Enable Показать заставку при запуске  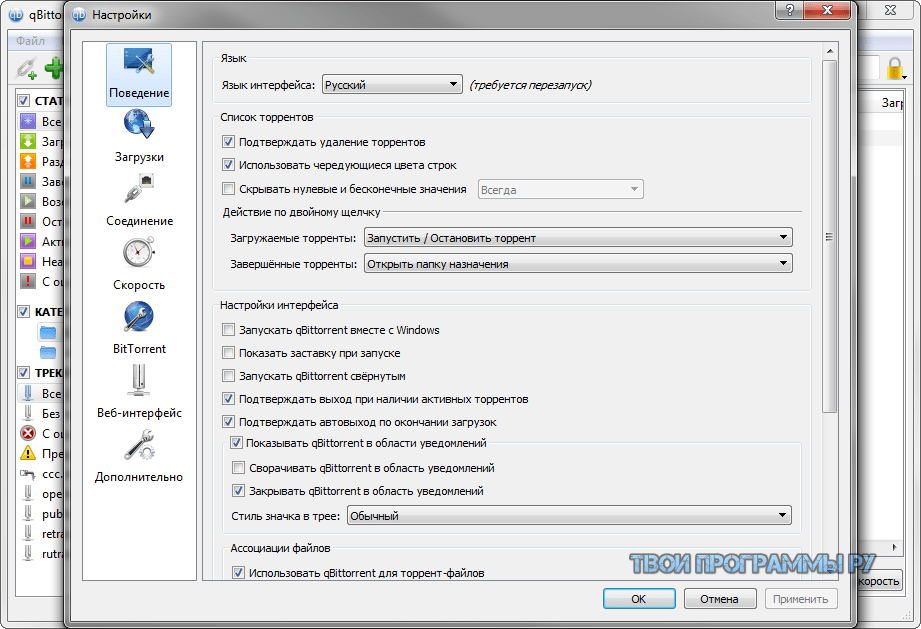pos(228,353)
